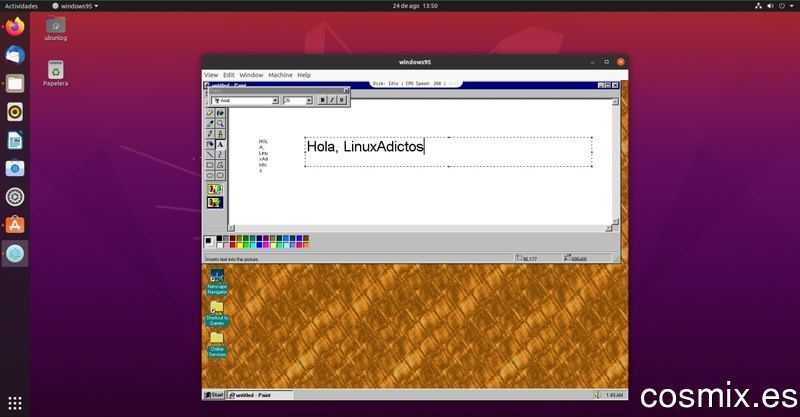Select the Polygon shape tool

click(x=220, y=165)
